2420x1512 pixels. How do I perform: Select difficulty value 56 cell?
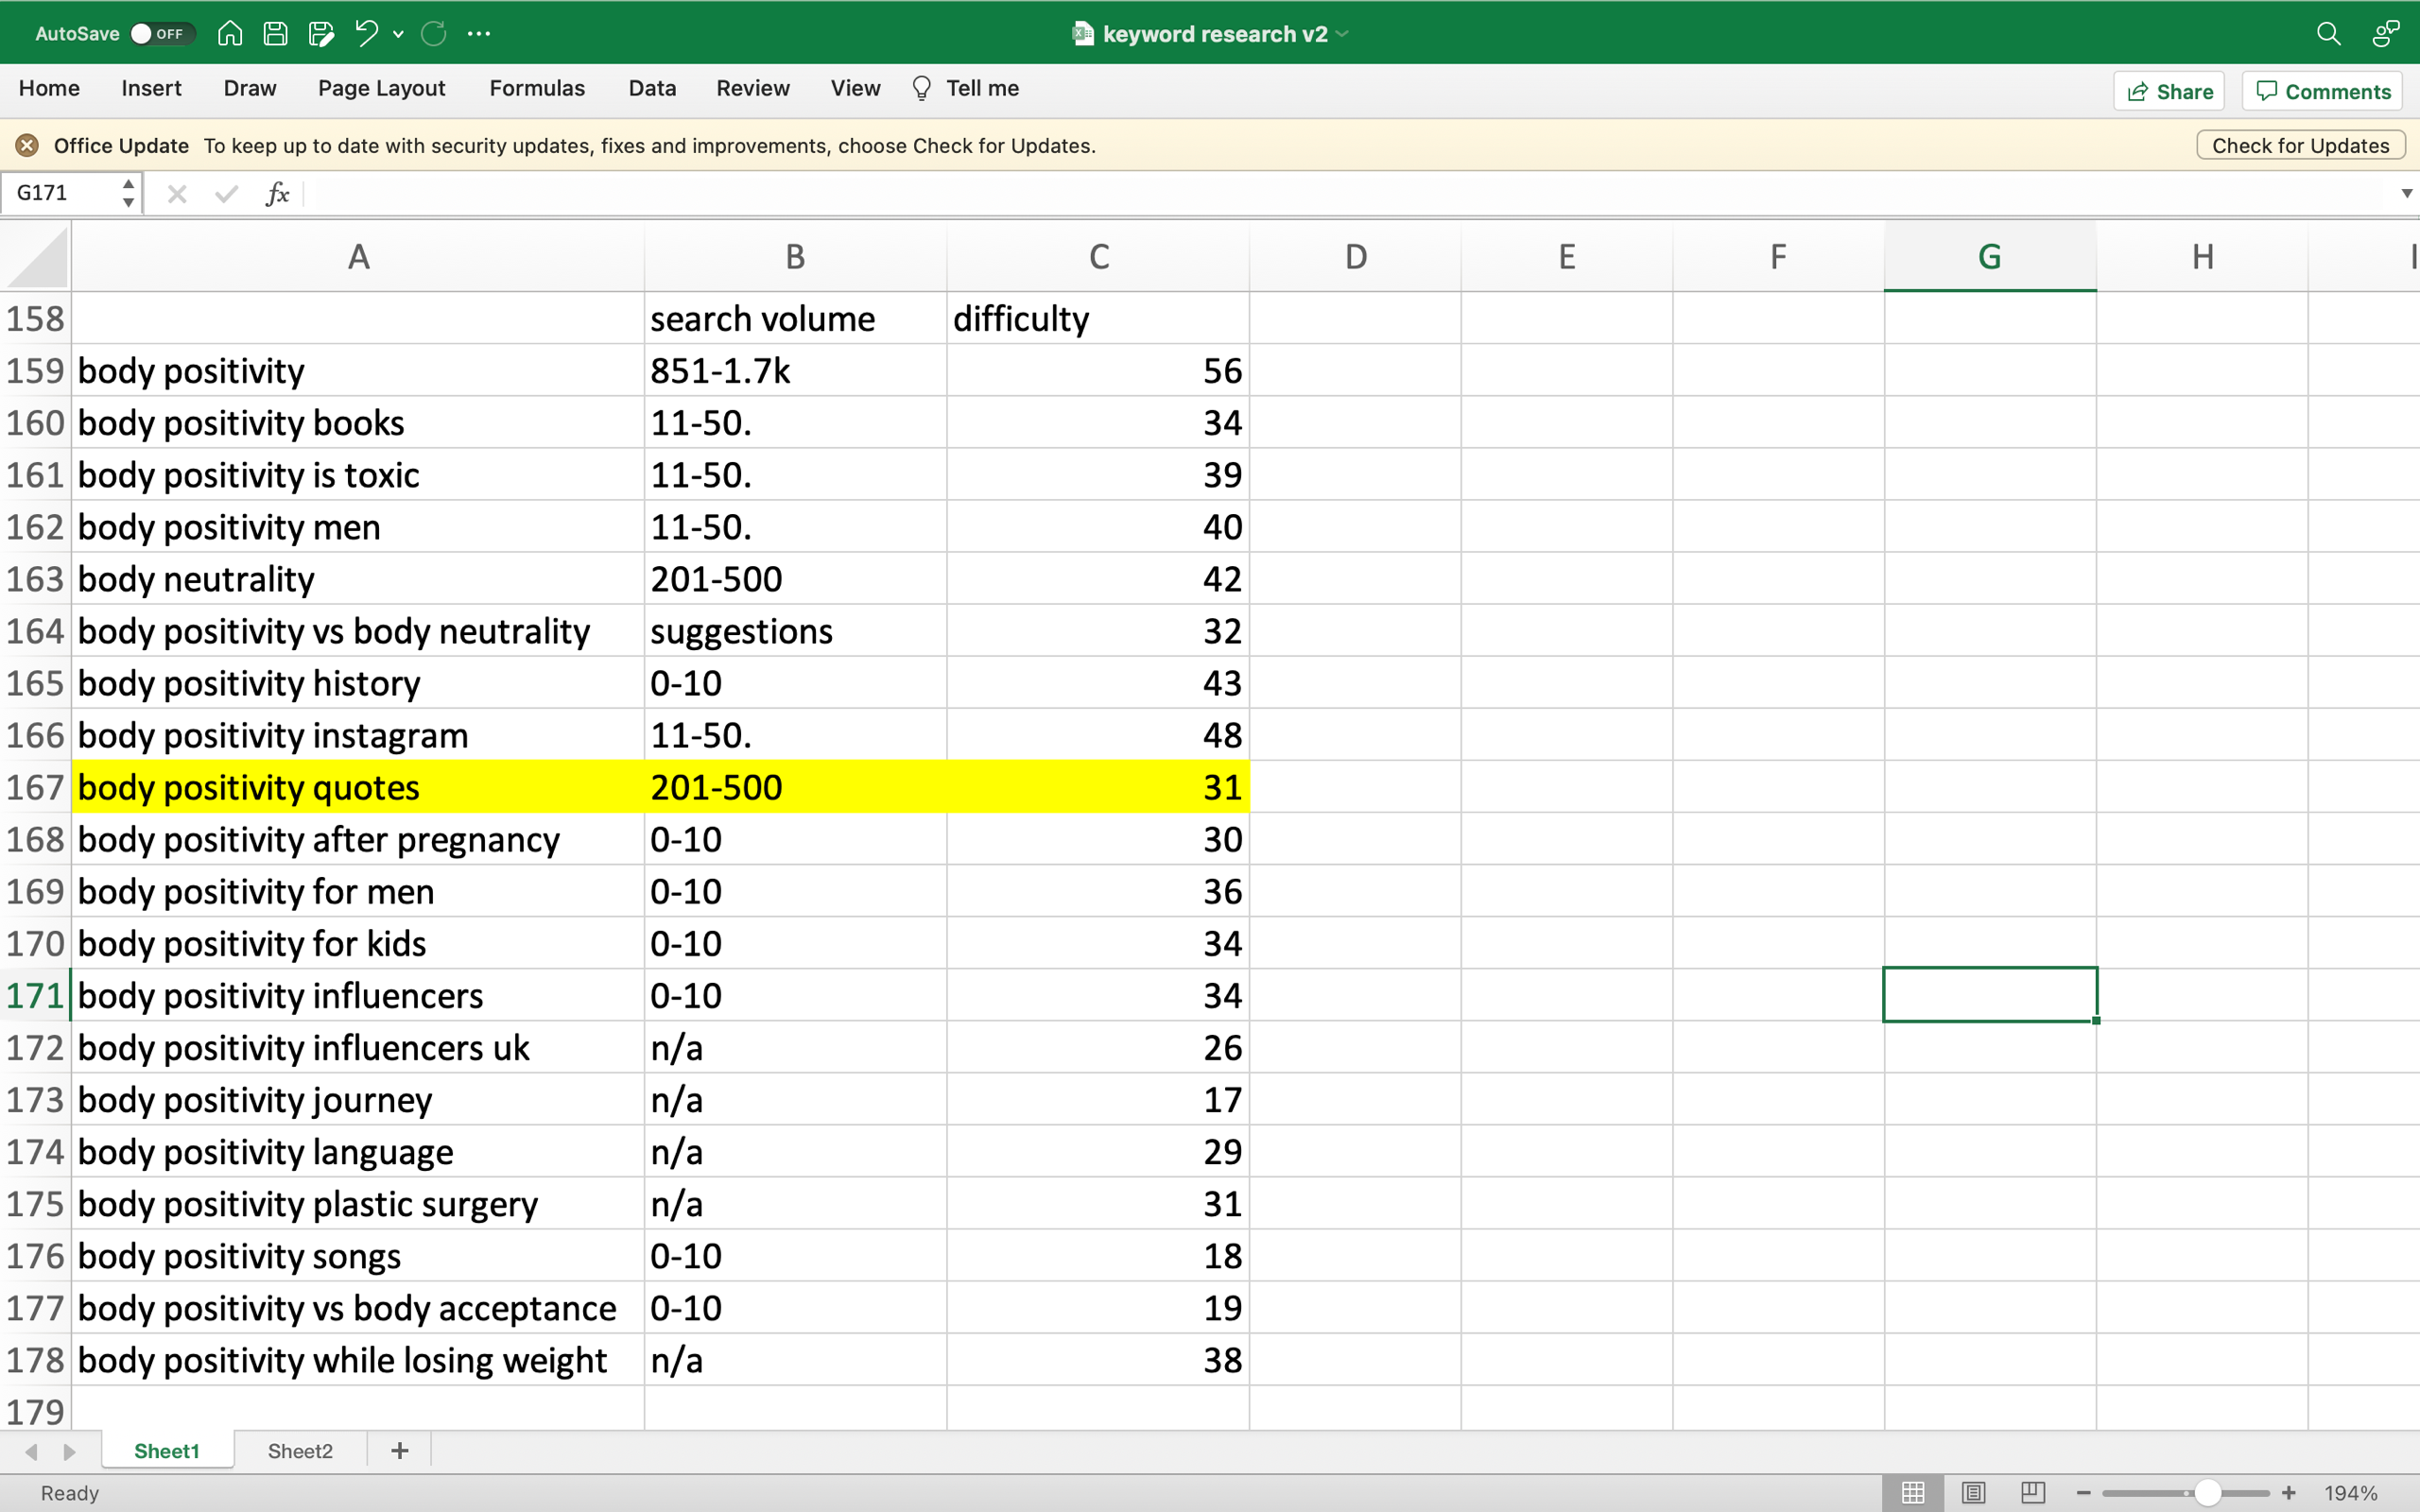pos(1098,371)
